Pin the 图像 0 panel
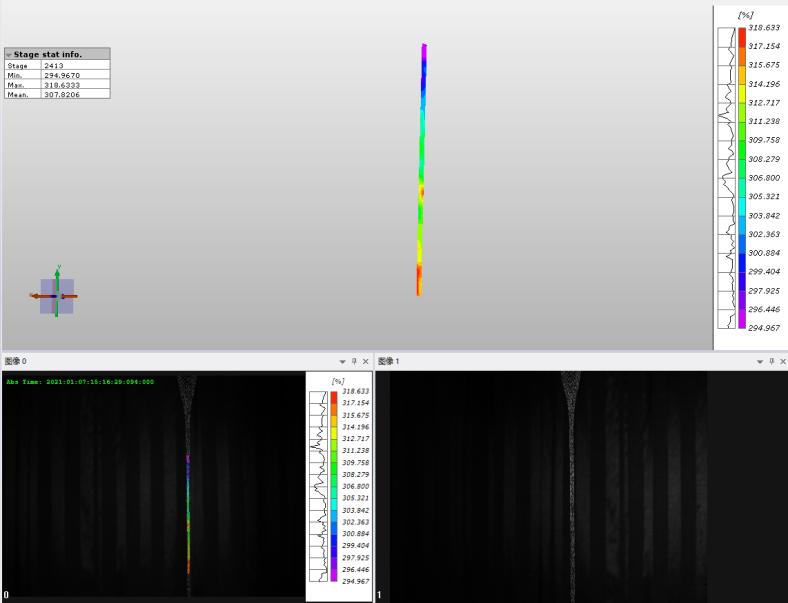This screenshot has height=603, width=788. click(x=353, y=361)
